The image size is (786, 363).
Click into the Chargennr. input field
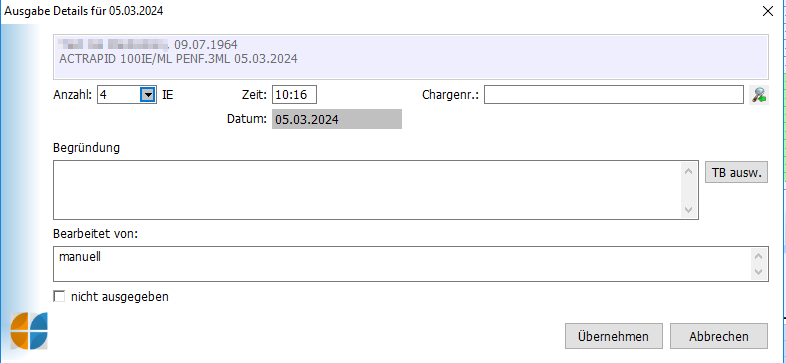click(614, 95)
